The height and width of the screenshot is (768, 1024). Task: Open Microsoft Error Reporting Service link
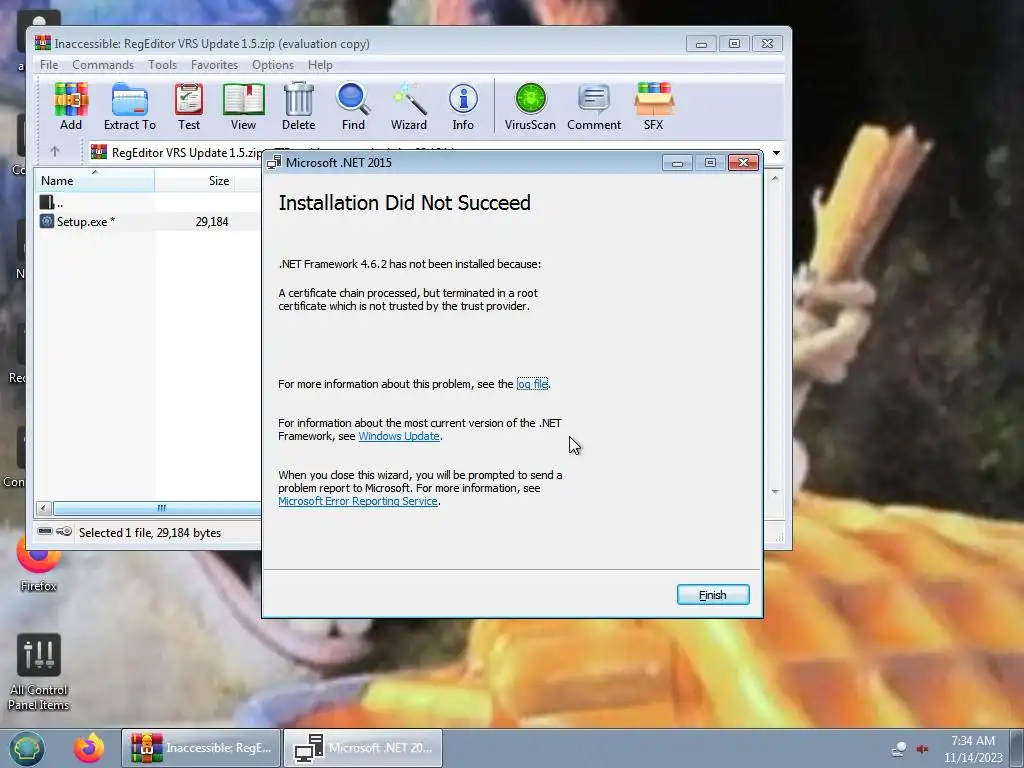click(x=358, y=502)
